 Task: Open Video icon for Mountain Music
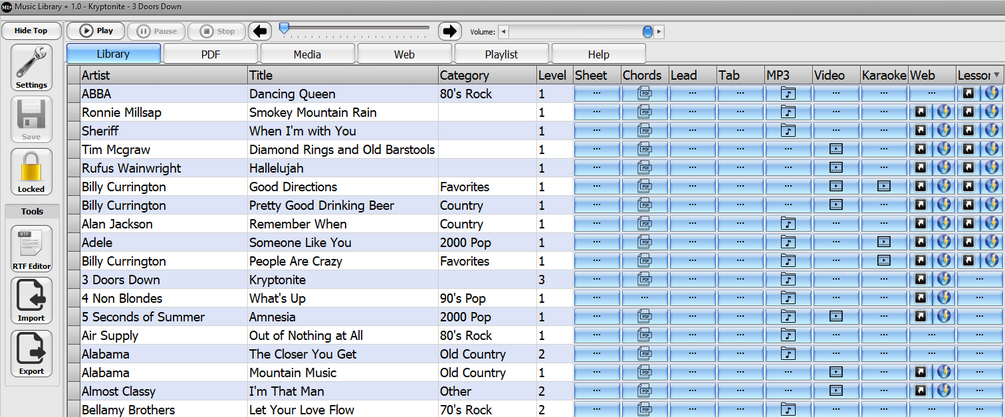[x=836, y=372]
